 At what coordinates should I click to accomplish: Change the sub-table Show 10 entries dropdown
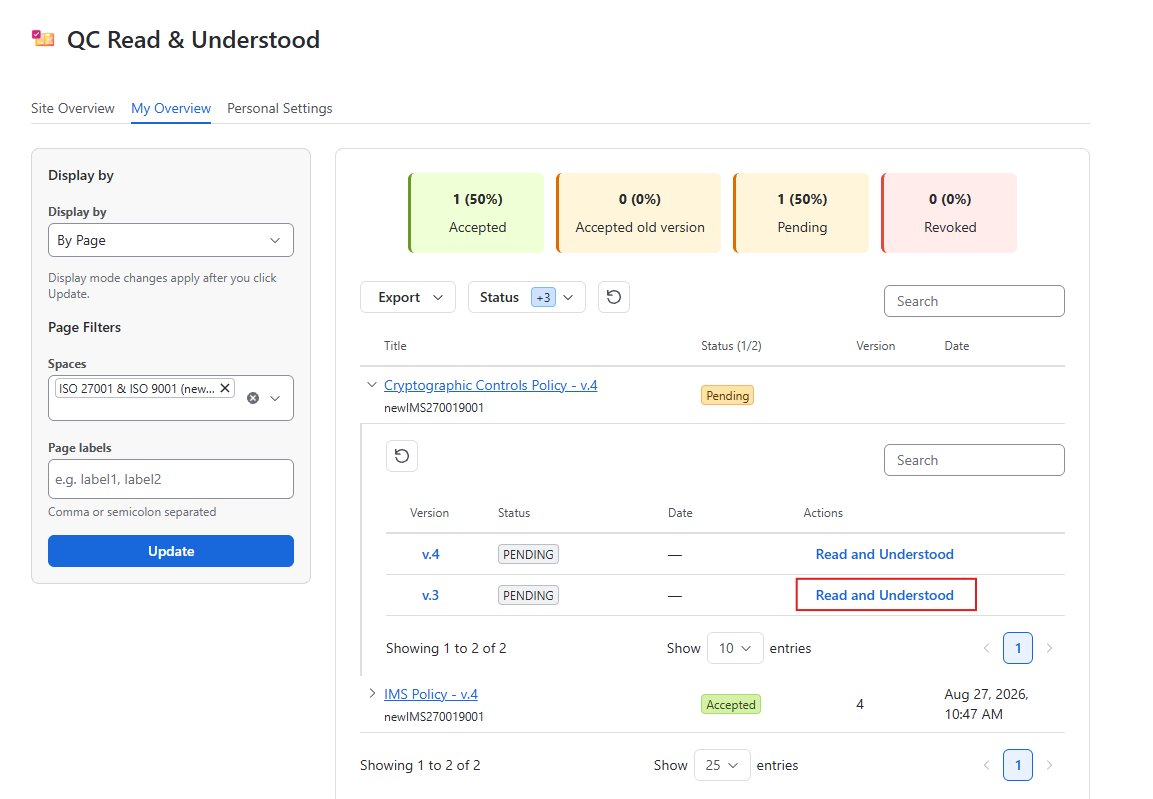pos(735,648)
